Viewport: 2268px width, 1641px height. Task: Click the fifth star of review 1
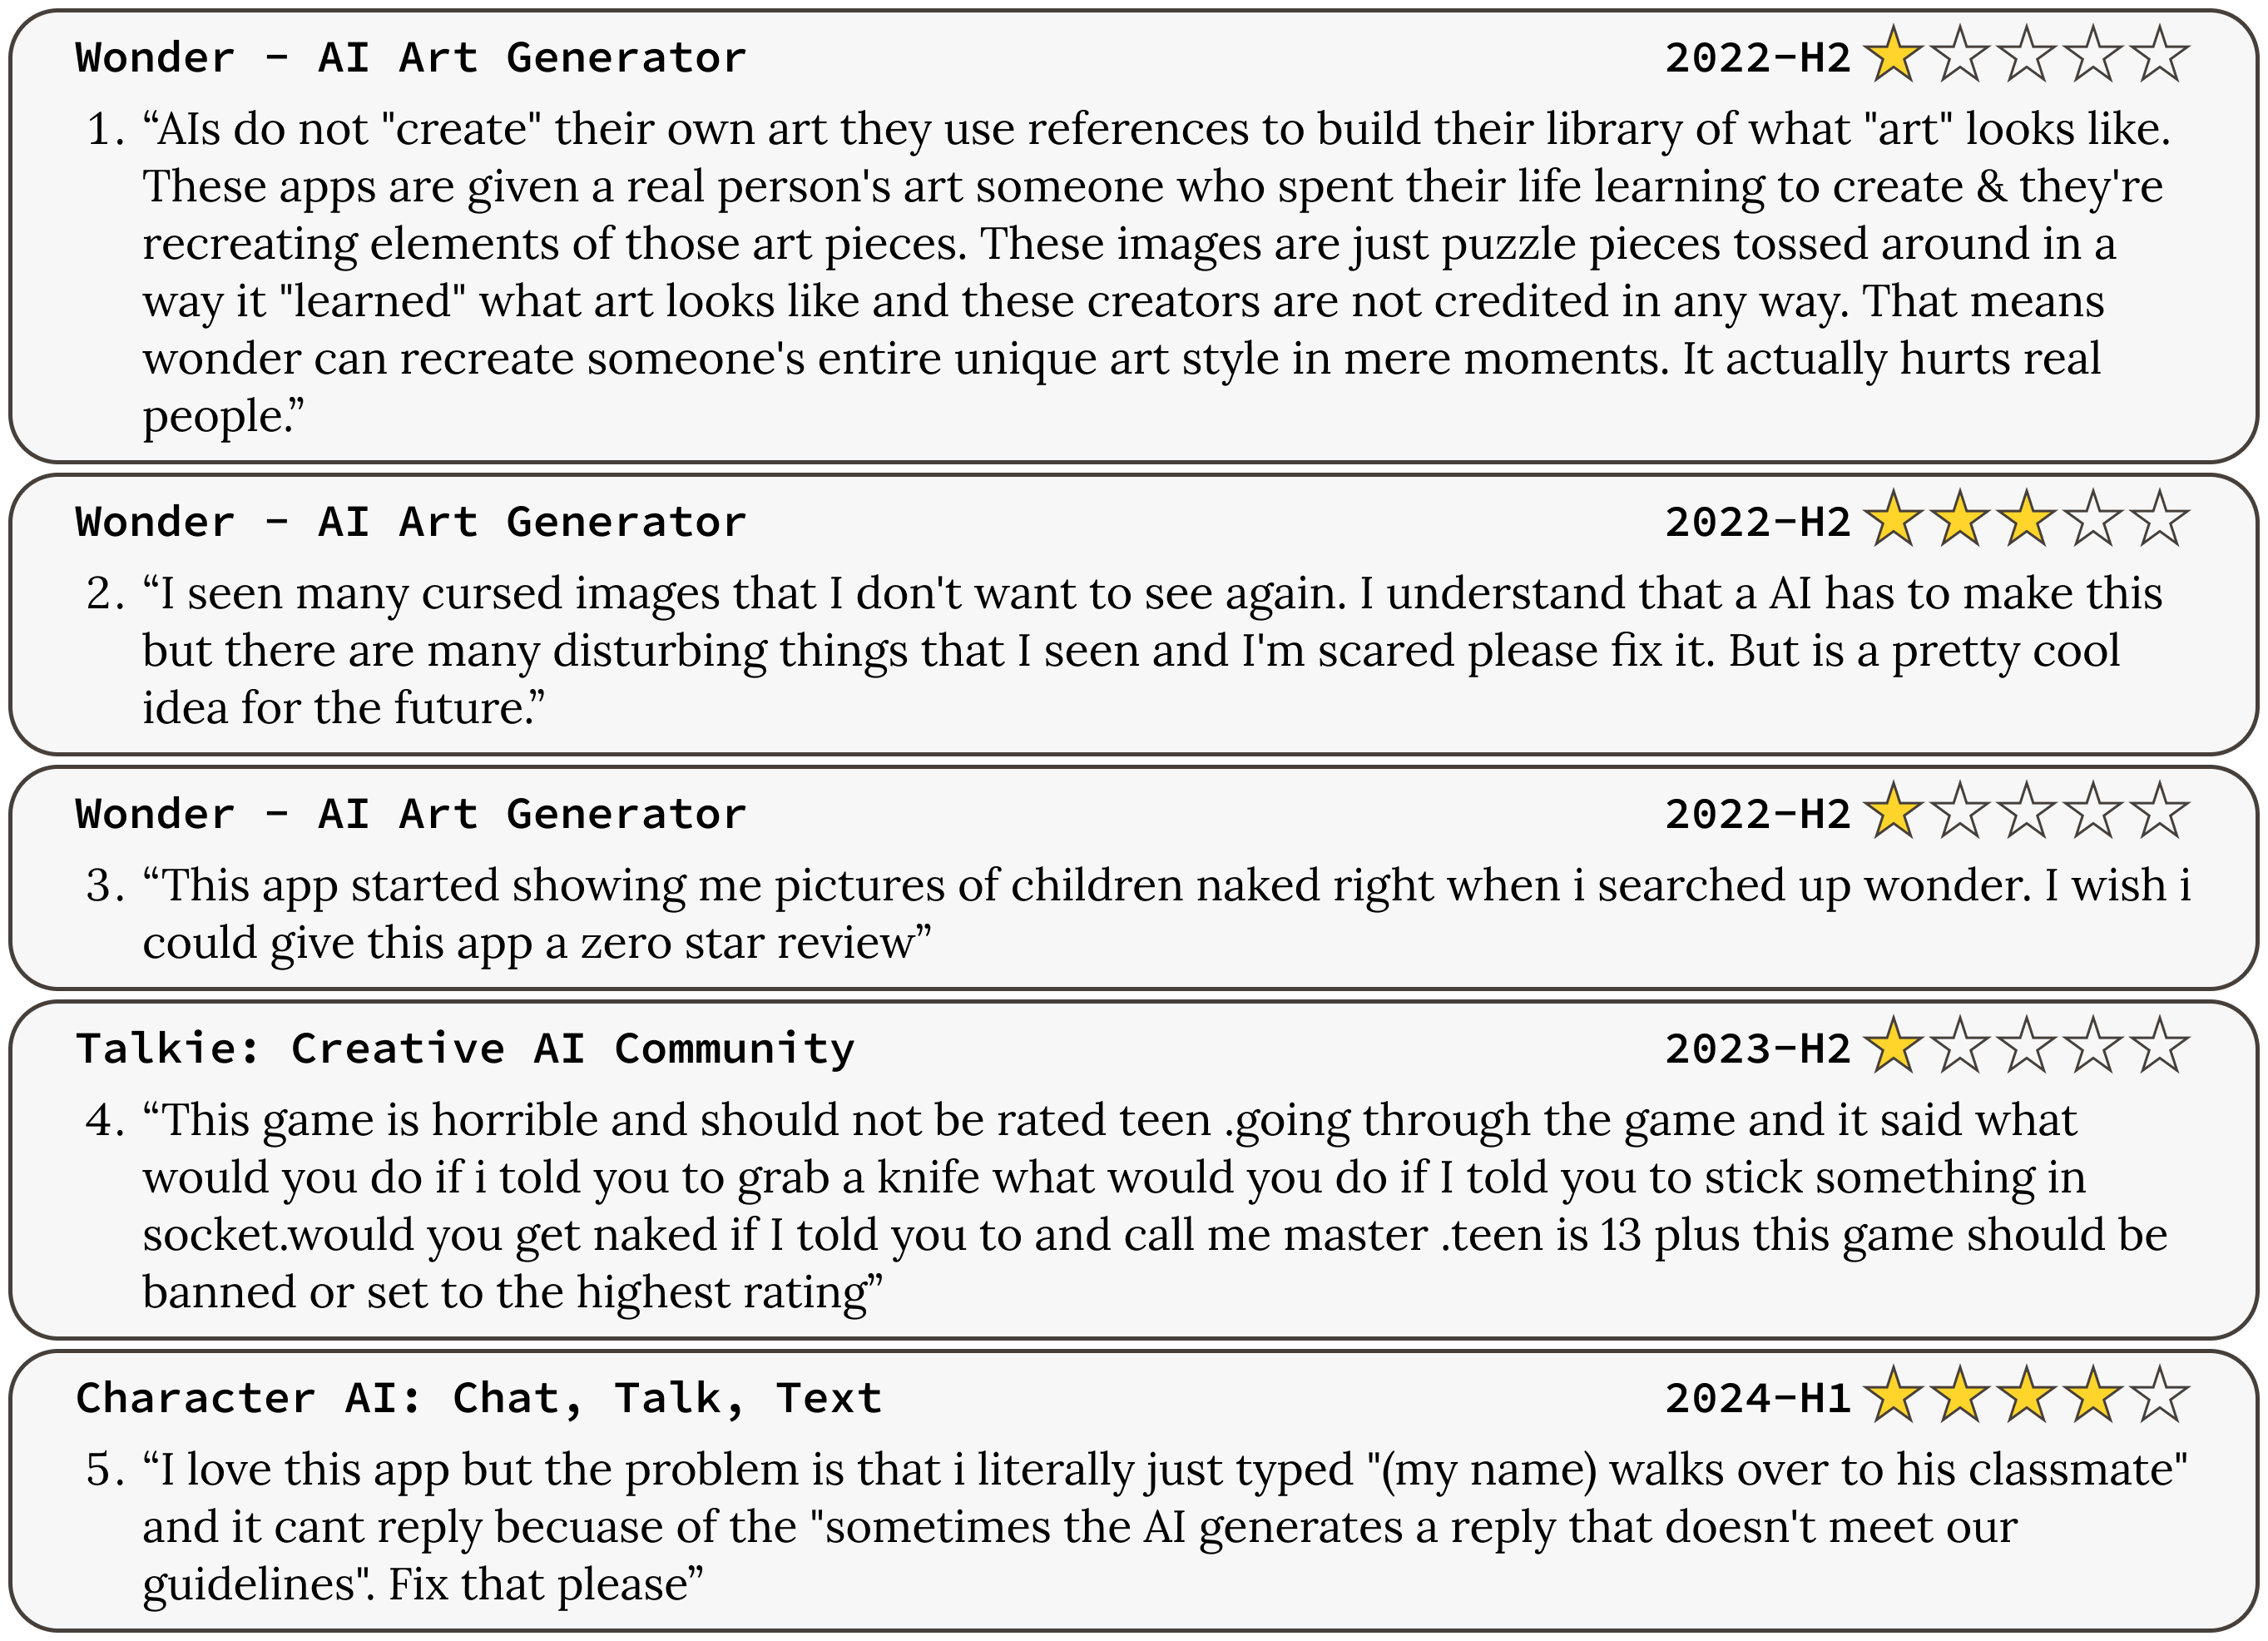2161,56
